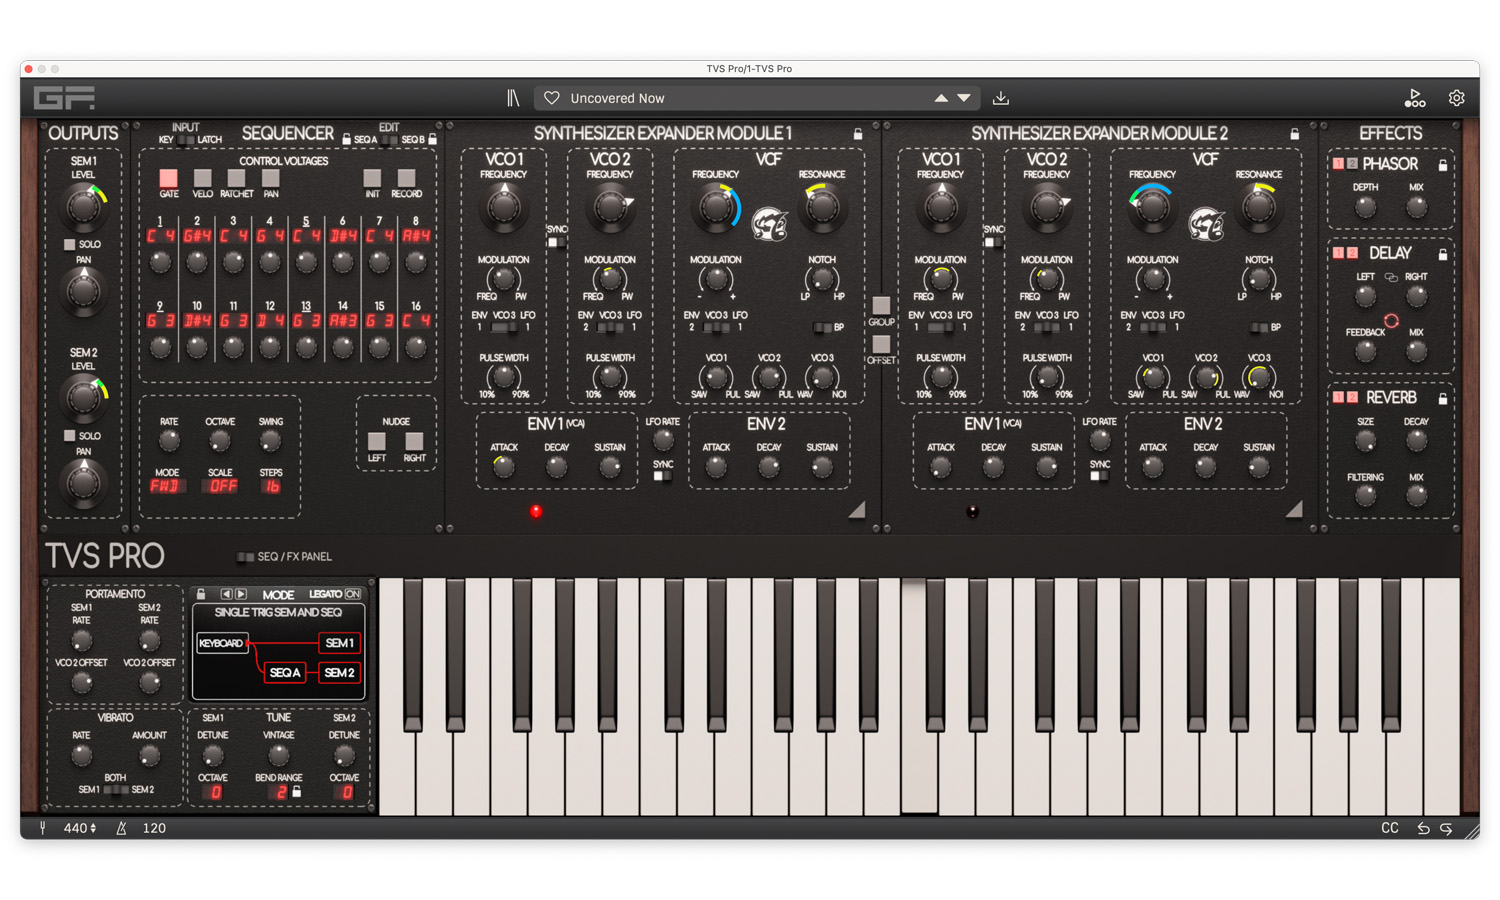Select Reverb slot 1 tab
This screenshot has height=900, width=1500.
tap(1338, 398)
